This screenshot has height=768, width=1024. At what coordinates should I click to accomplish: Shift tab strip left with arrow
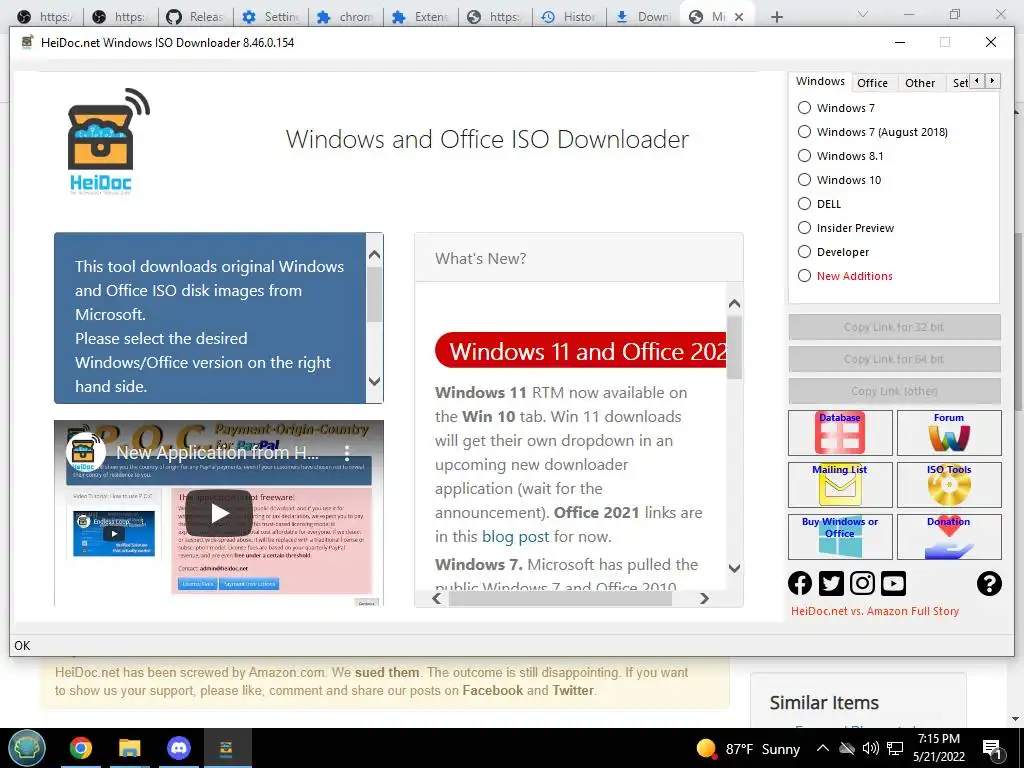tap(977, 80)
